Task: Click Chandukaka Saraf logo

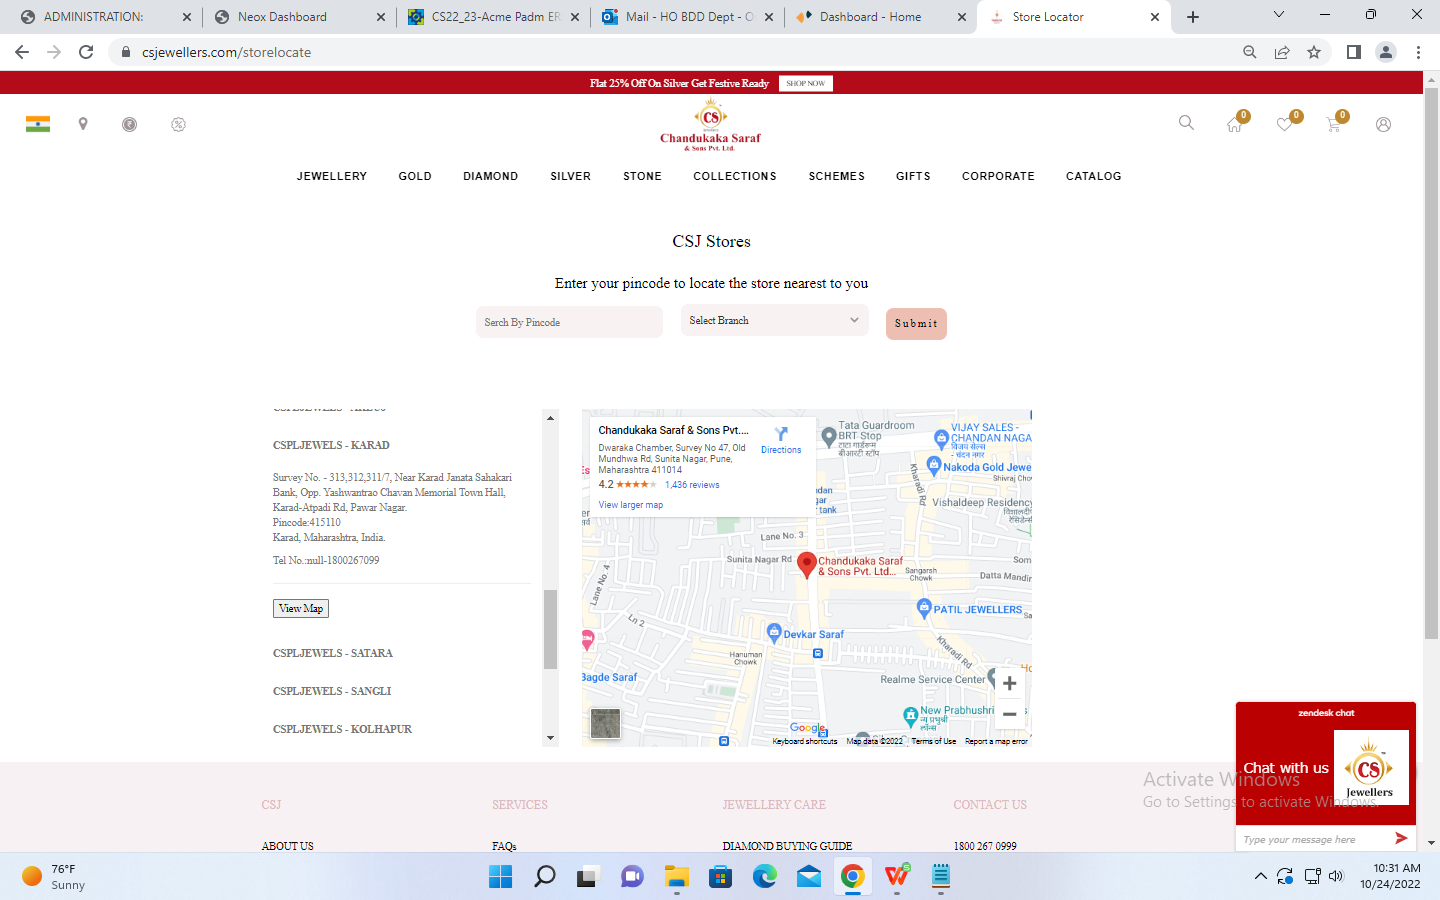Action: tap(710, 125)
